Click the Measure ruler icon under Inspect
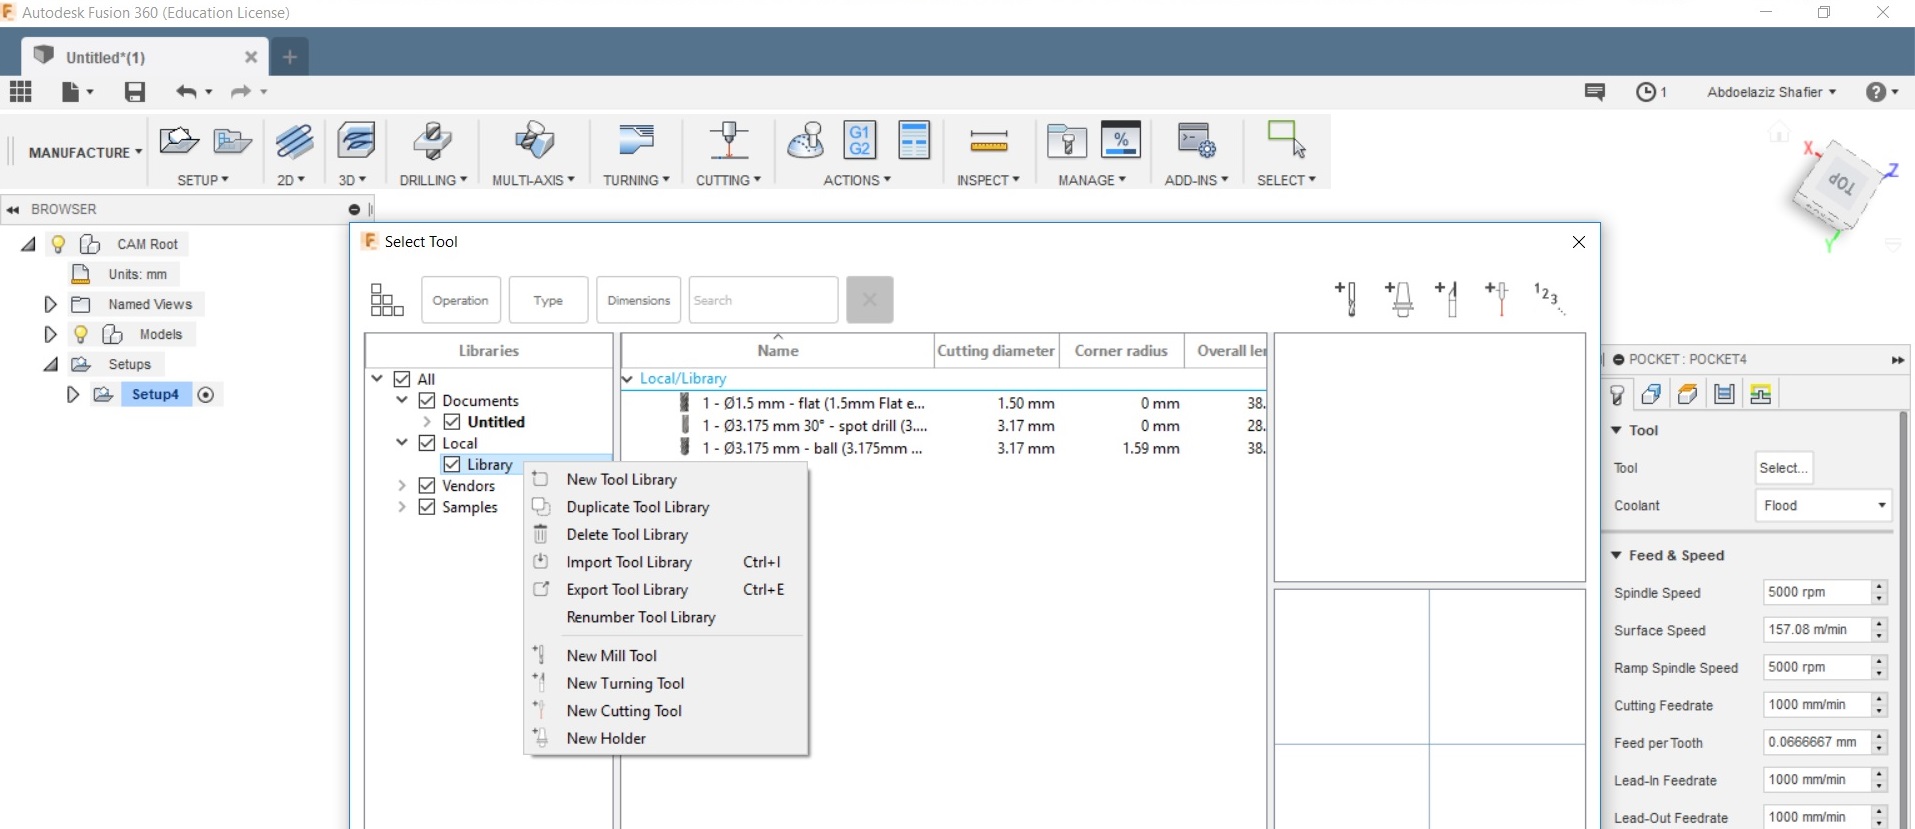 [989, 143]
